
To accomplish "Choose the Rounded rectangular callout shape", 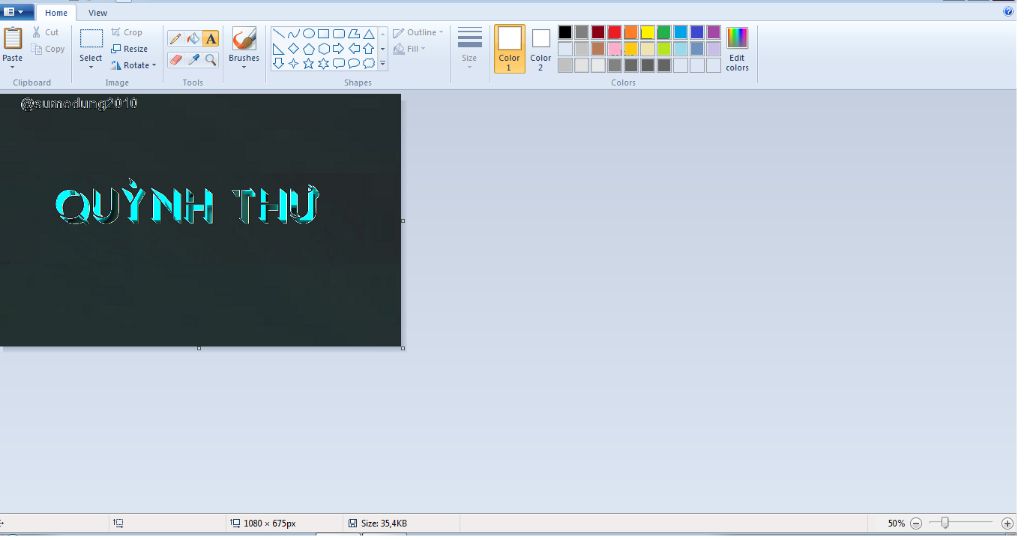I will pyautogui.click(x=338, y=63).
